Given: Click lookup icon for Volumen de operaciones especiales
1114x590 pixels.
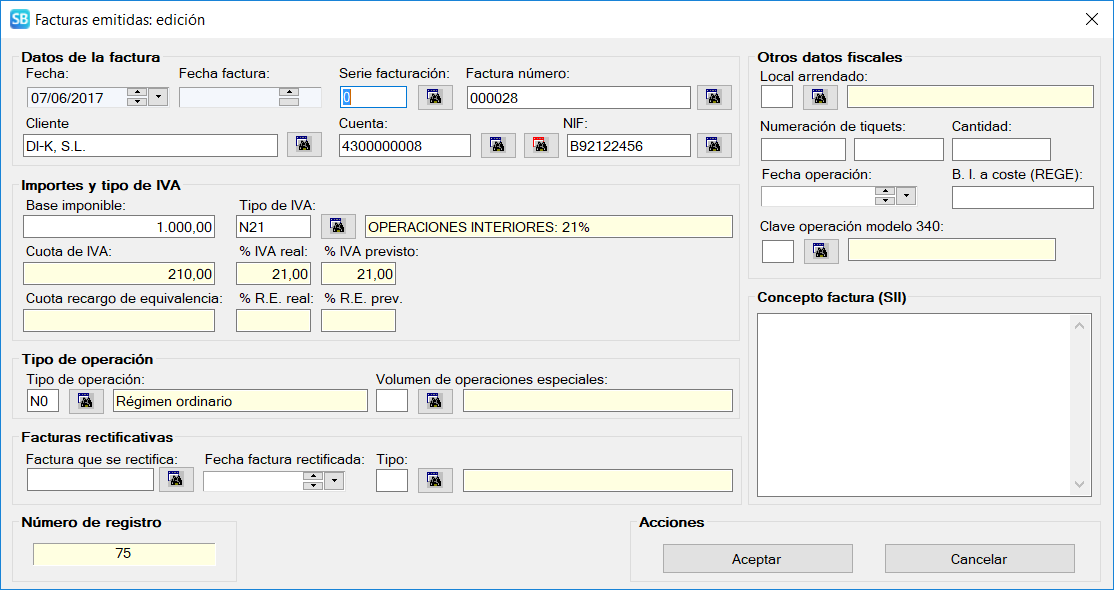Looking at the screenshot, I should tap(434, 401).
